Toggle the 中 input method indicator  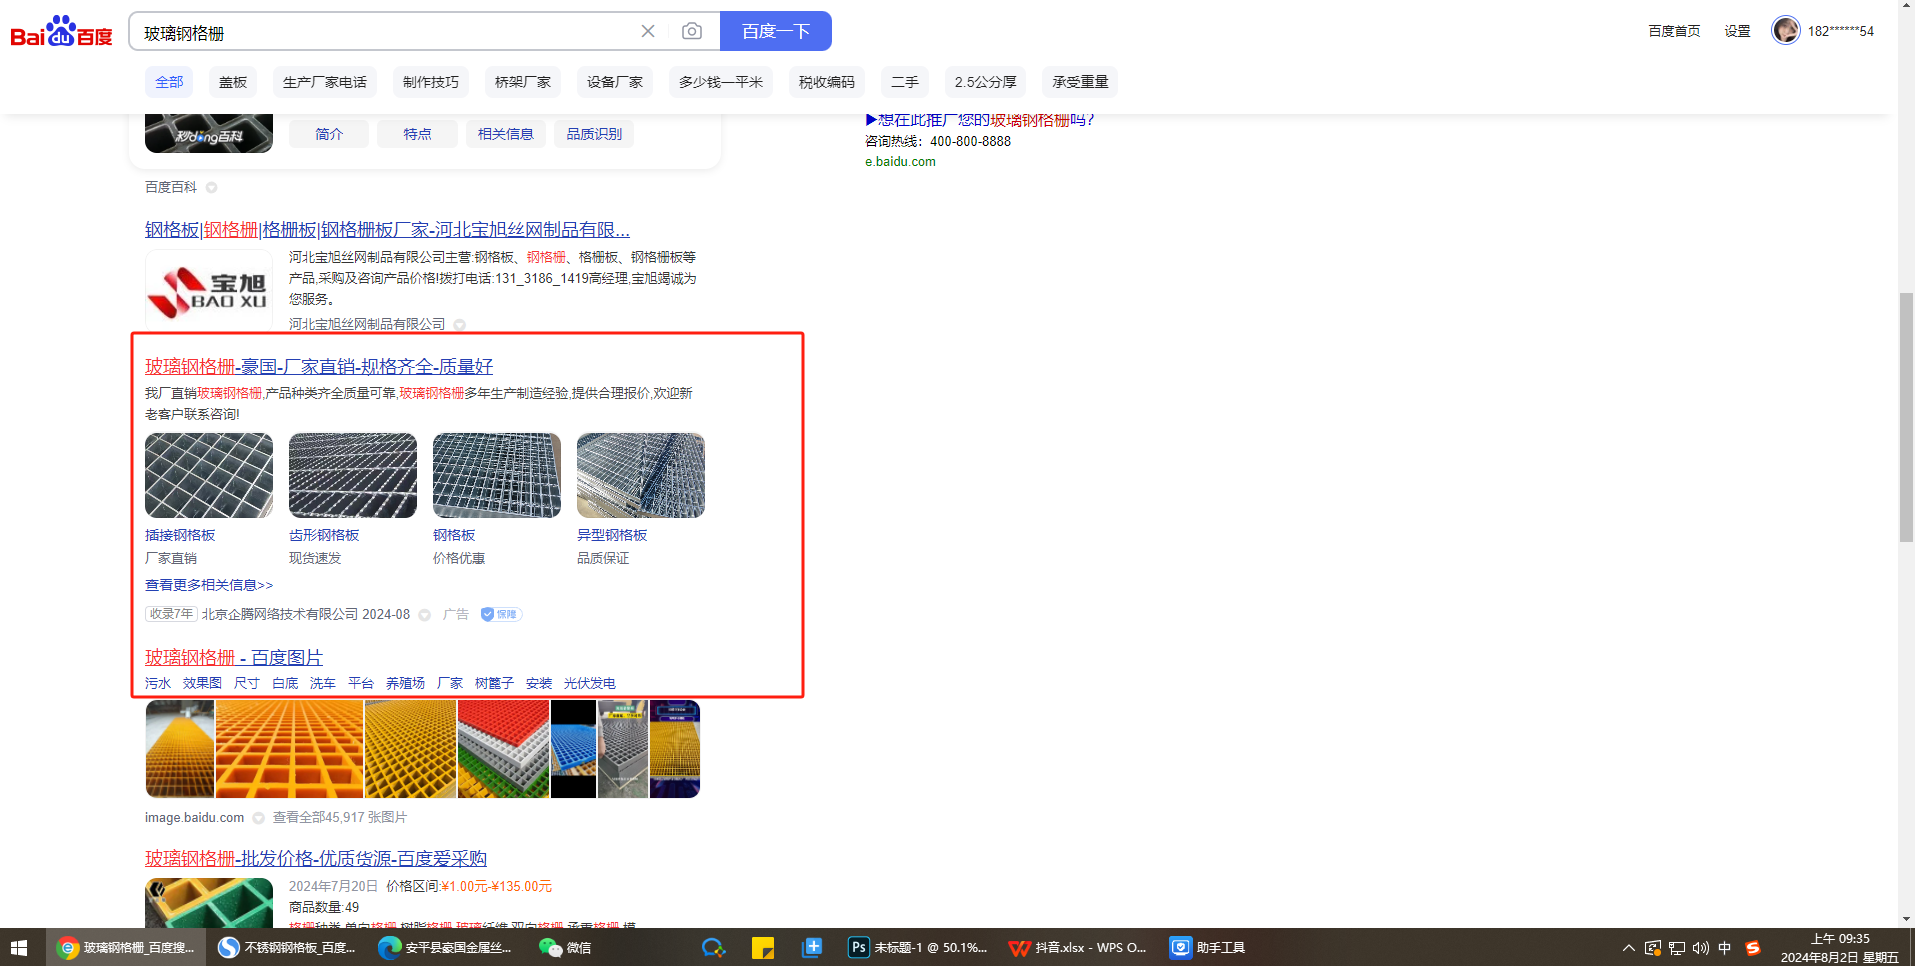(x=1725, y=948)
